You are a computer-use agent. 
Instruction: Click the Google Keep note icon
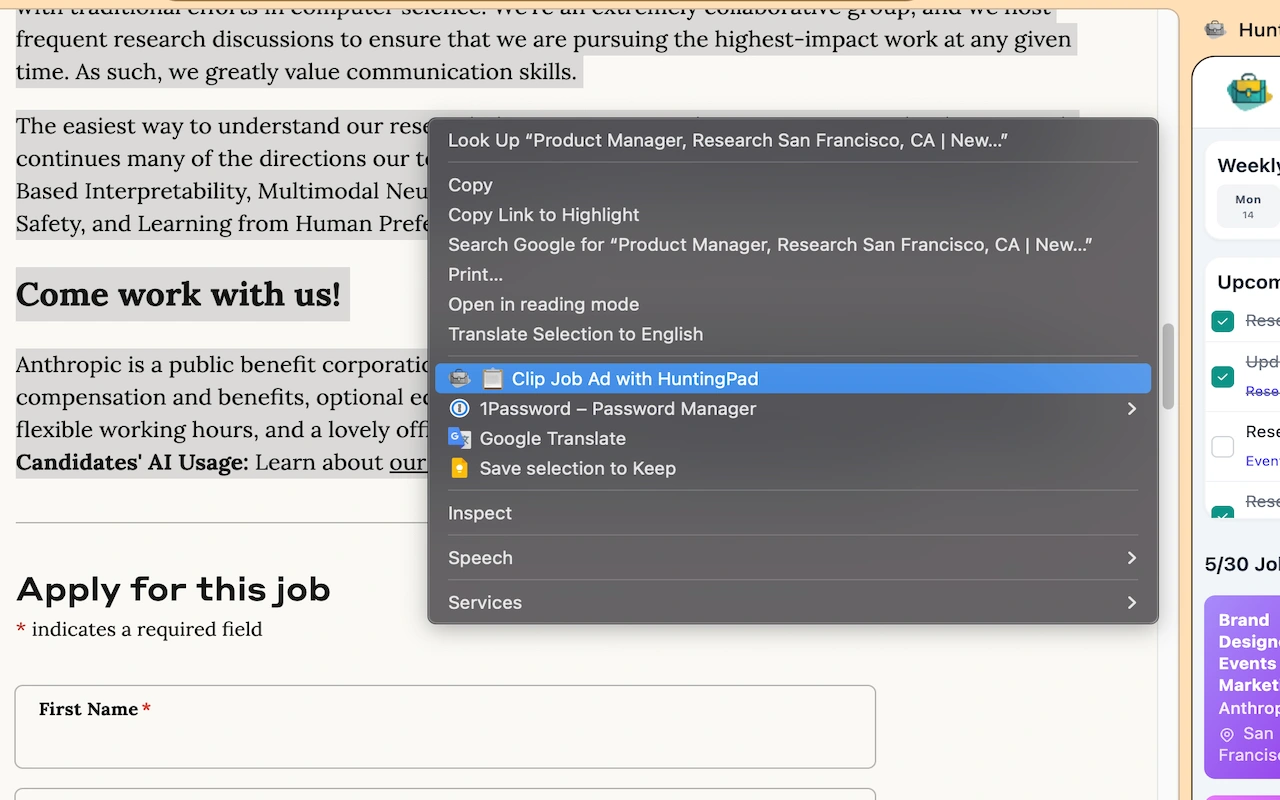(x=459, y=468)
